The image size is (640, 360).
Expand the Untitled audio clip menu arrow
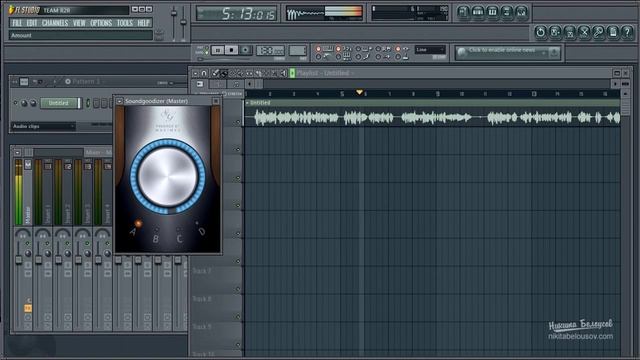click(247, 103)
